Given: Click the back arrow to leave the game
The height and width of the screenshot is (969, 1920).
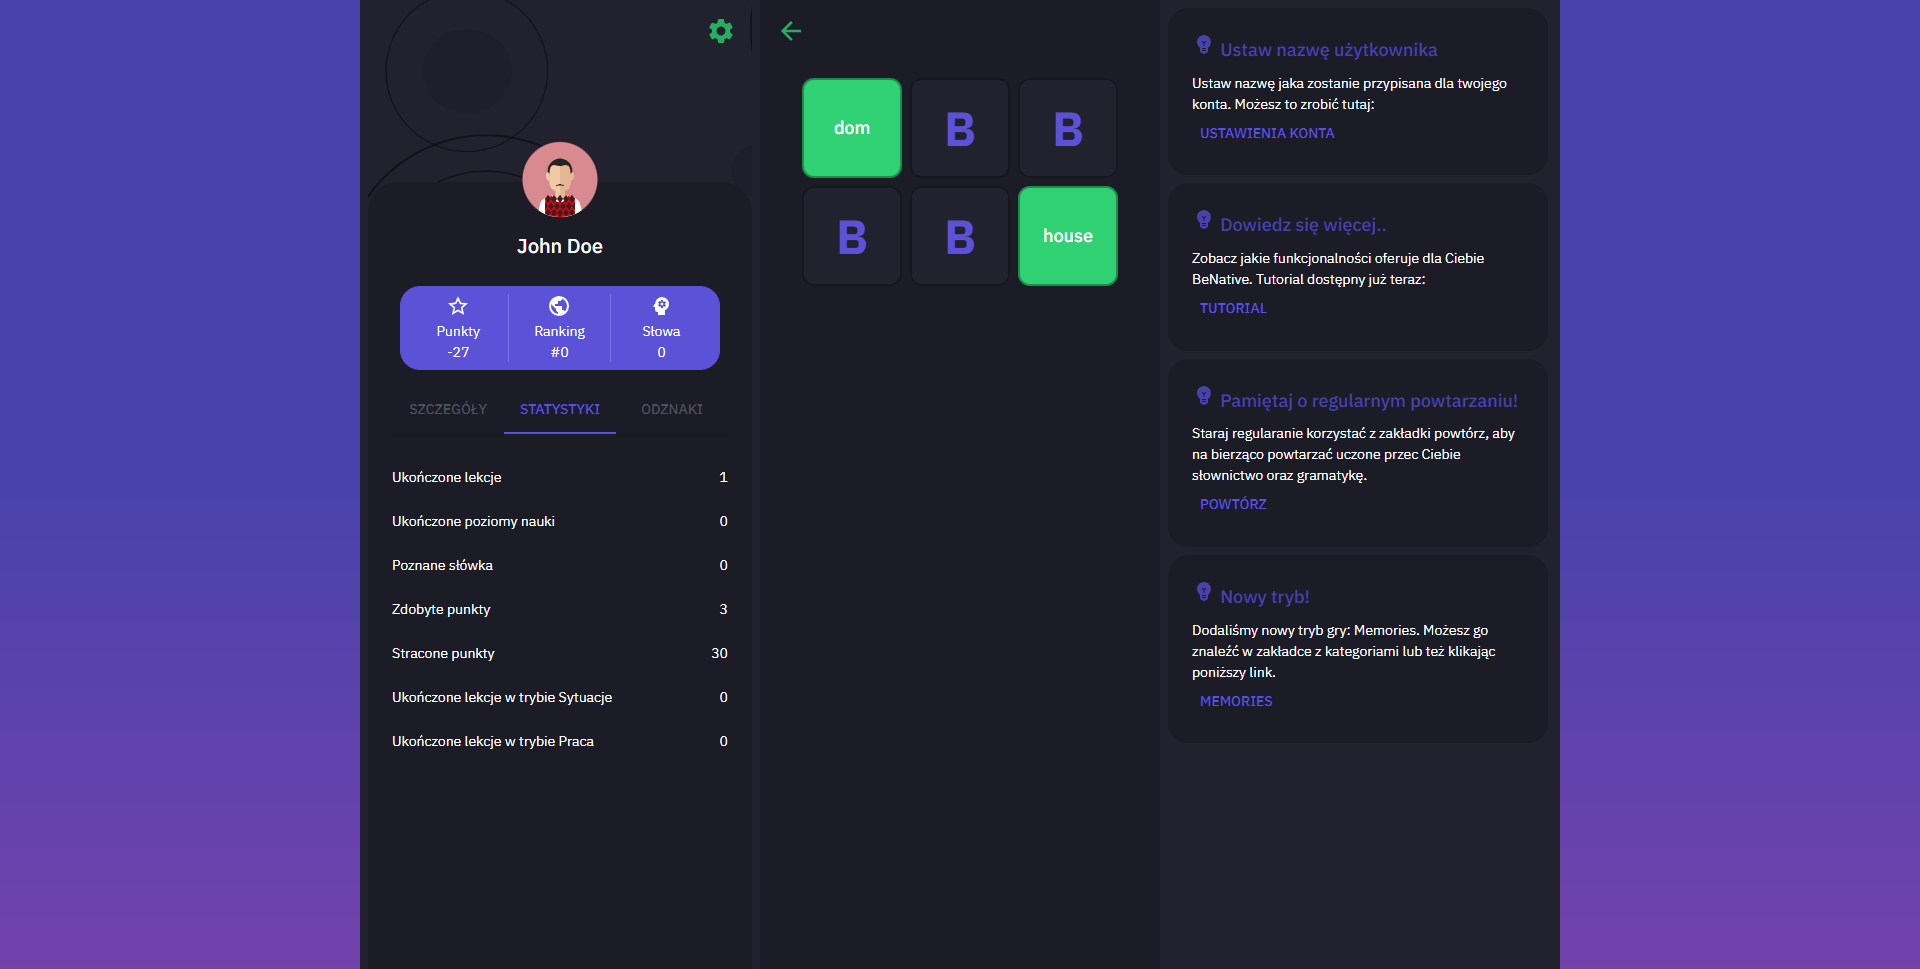Looking at the screenshot, I should coord(791,31).
